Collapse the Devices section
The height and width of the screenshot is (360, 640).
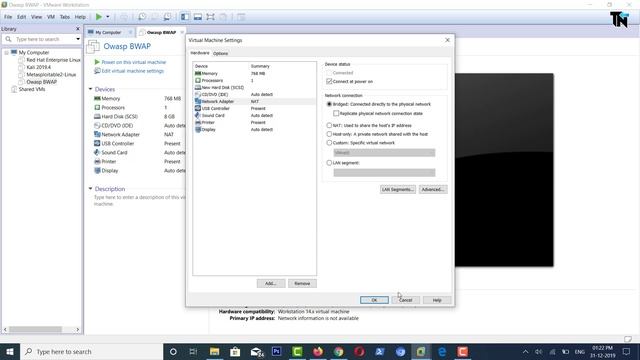point(90,89)
